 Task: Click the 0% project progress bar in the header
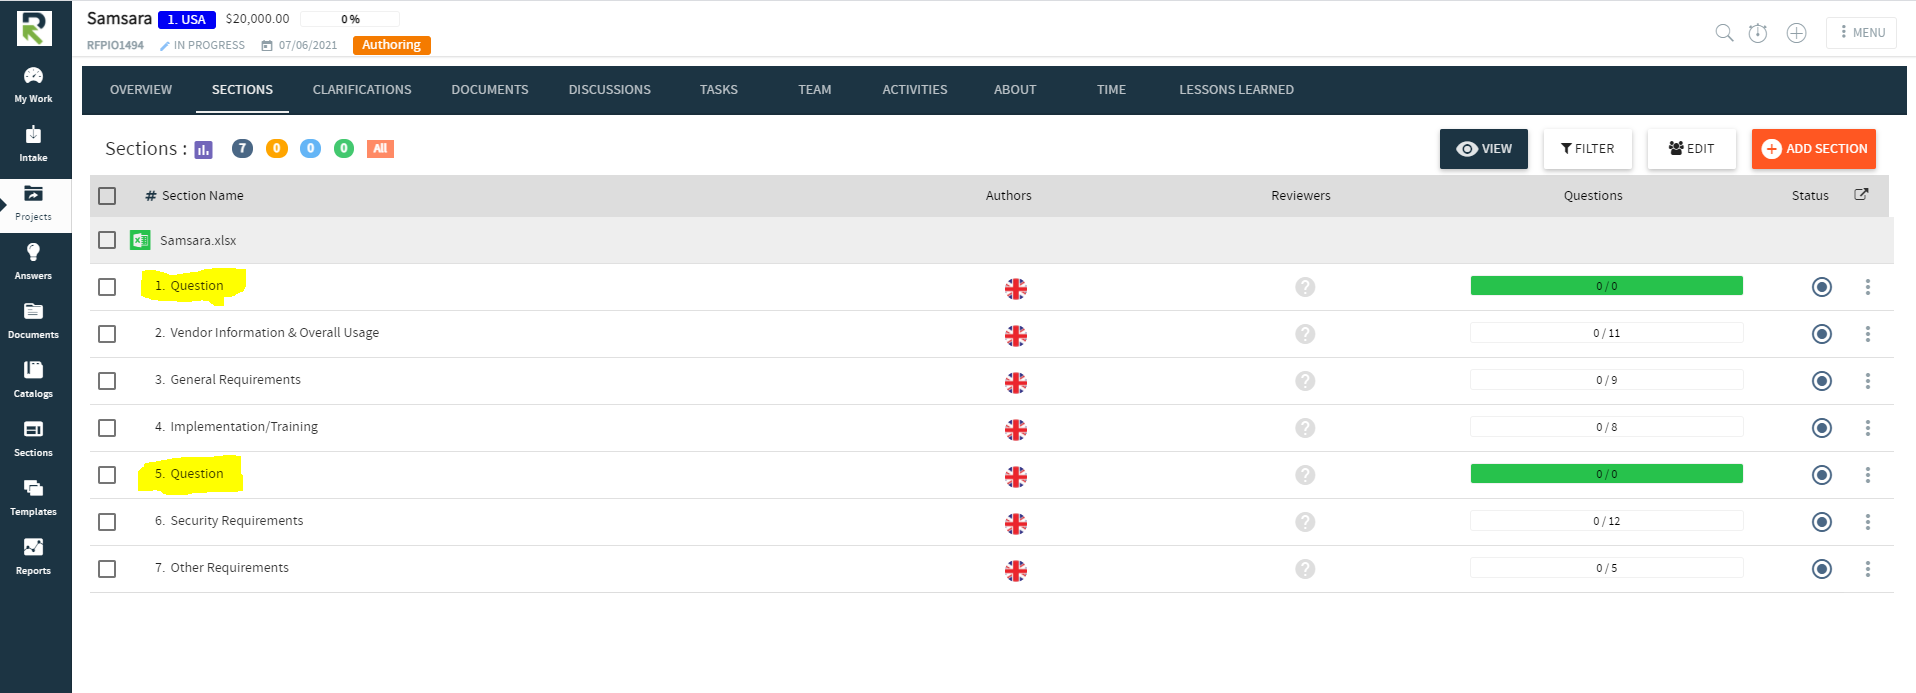[x=350, y=19]
